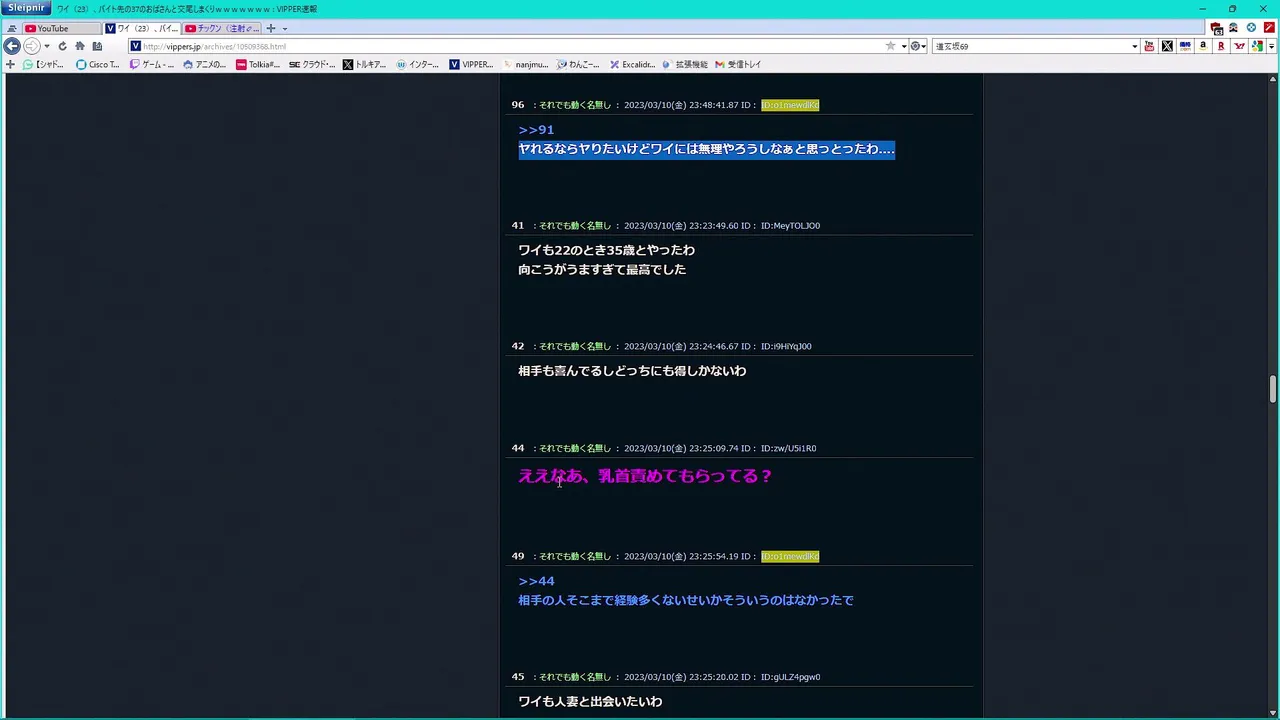Image resolution: width=1280 pixels, height=720 pixels.
Task: Click ID:i9HlYqJ00 in post 42
Action: click(786, 347)
